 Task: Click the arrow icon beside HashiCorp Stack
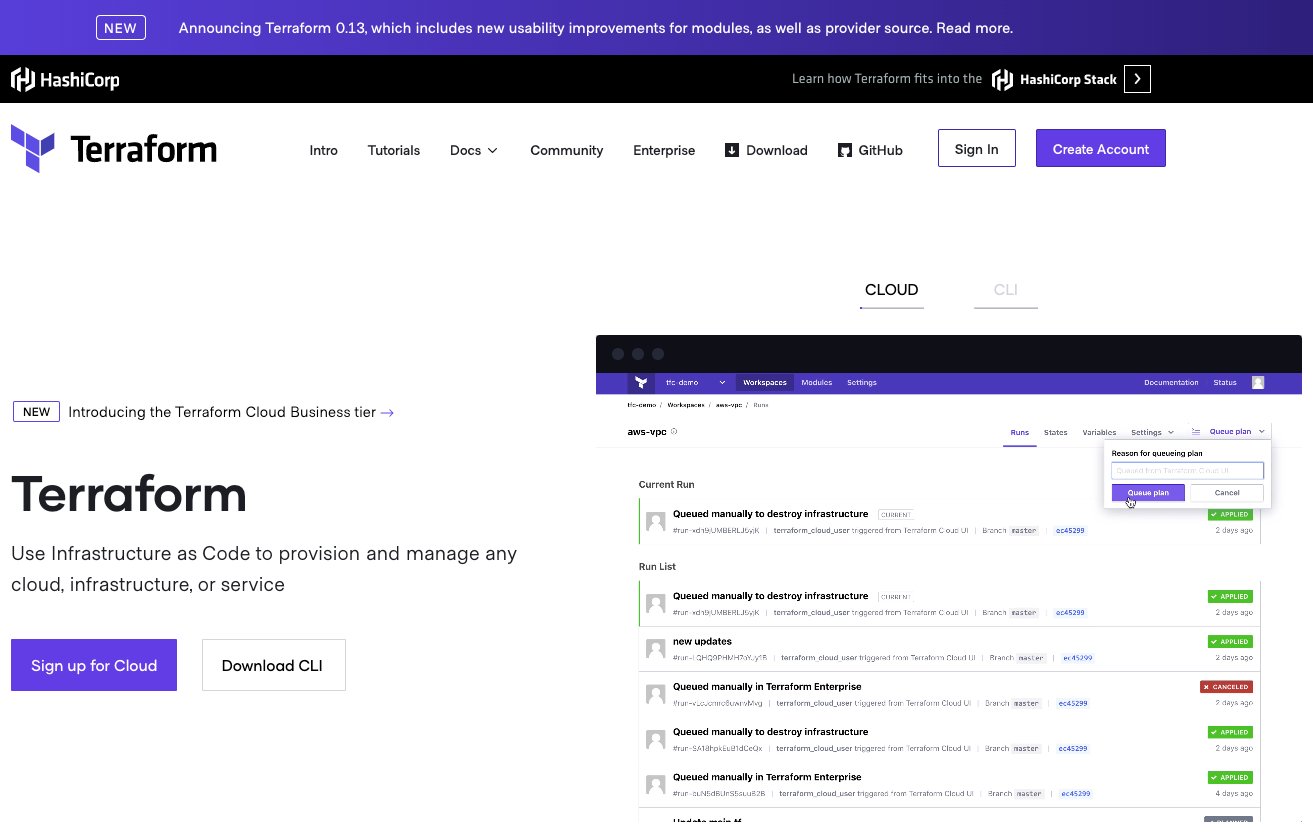click(1137, 79)
